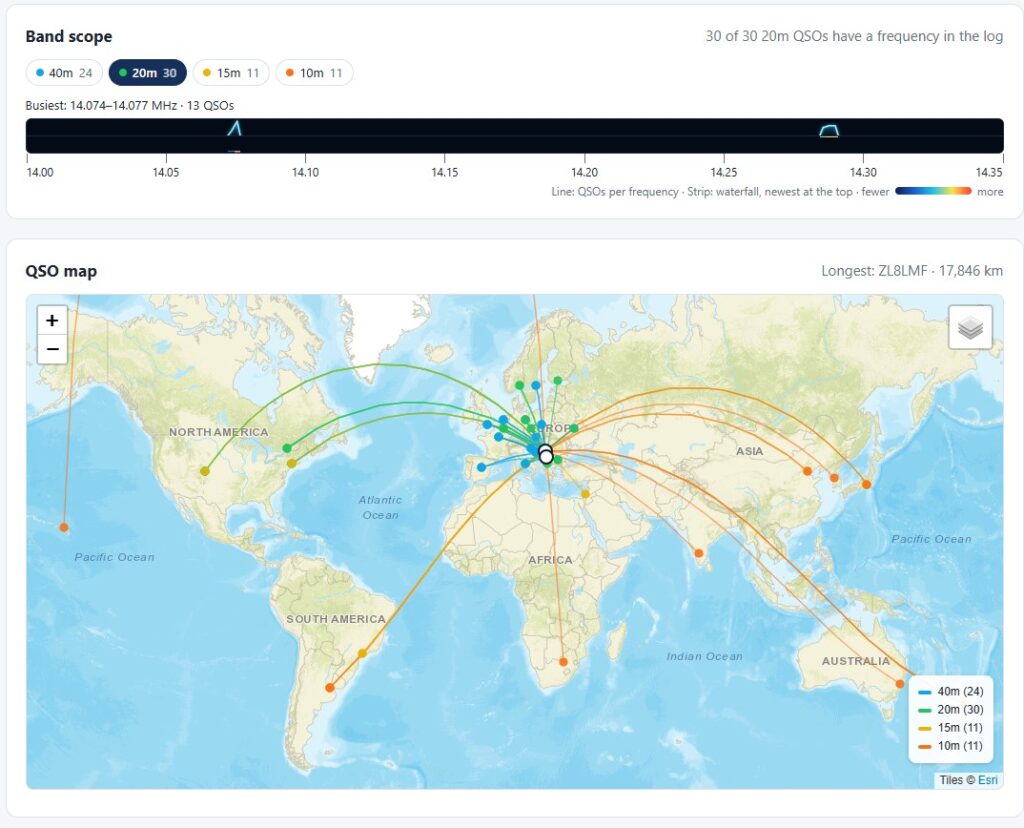
Task: Click the orange QSO marker in southeast Australia
Action: (x=900, y=684)
